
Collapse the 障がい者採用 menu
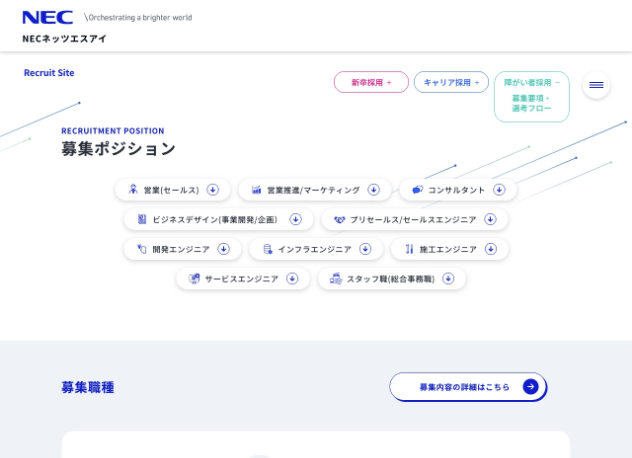click(532, 83)
